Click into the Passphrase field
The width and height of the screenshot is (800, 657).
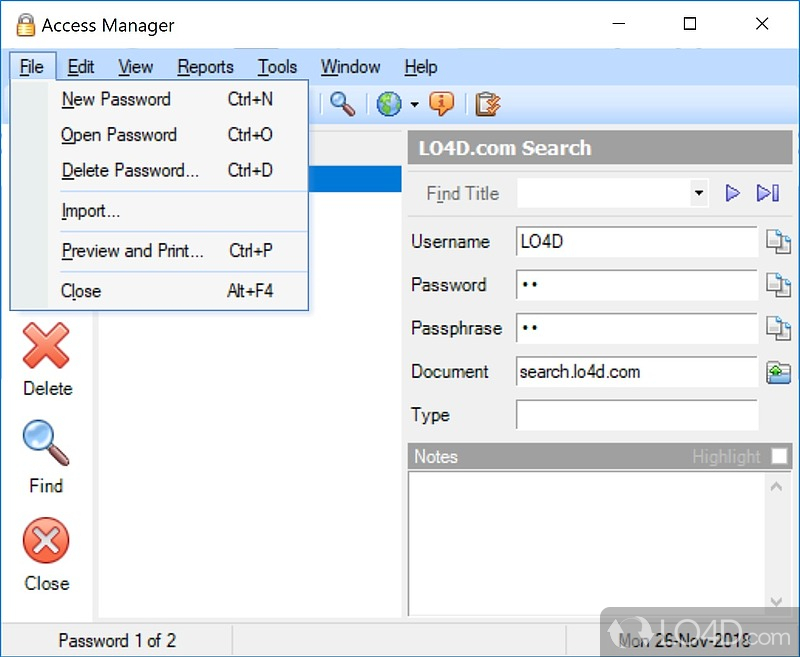pos(637,328)
